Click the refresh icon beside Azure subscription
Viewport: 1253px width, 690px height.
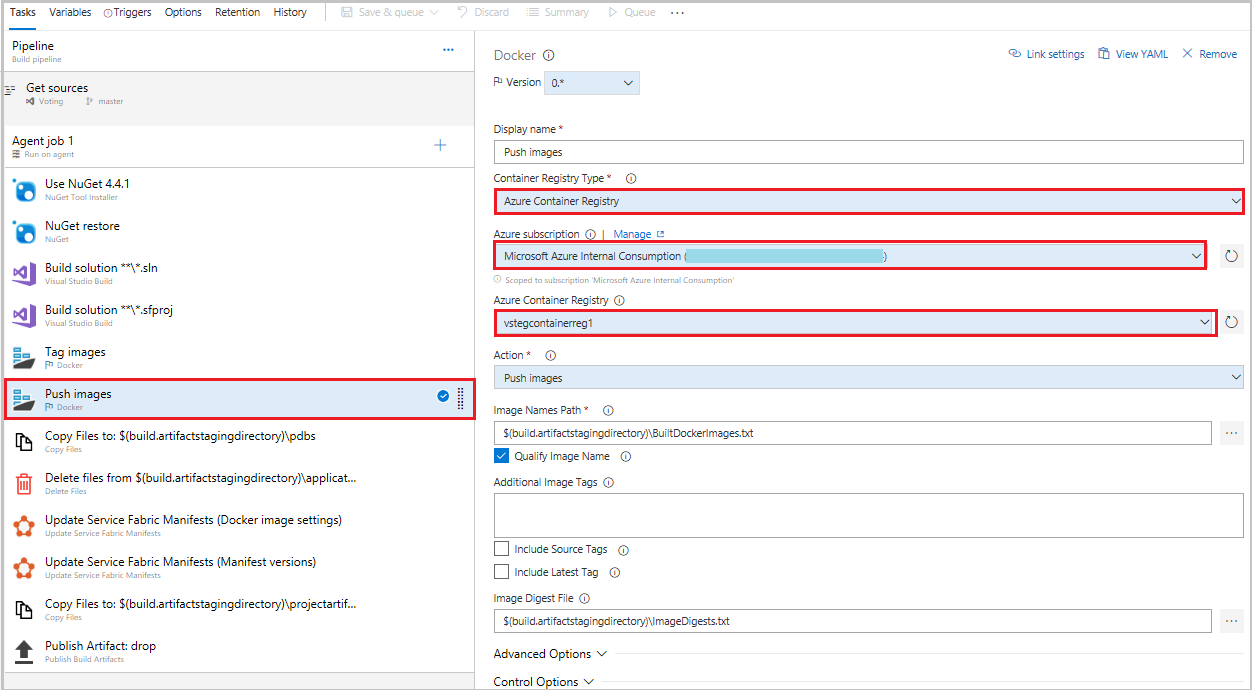(x=1231, y=255)
